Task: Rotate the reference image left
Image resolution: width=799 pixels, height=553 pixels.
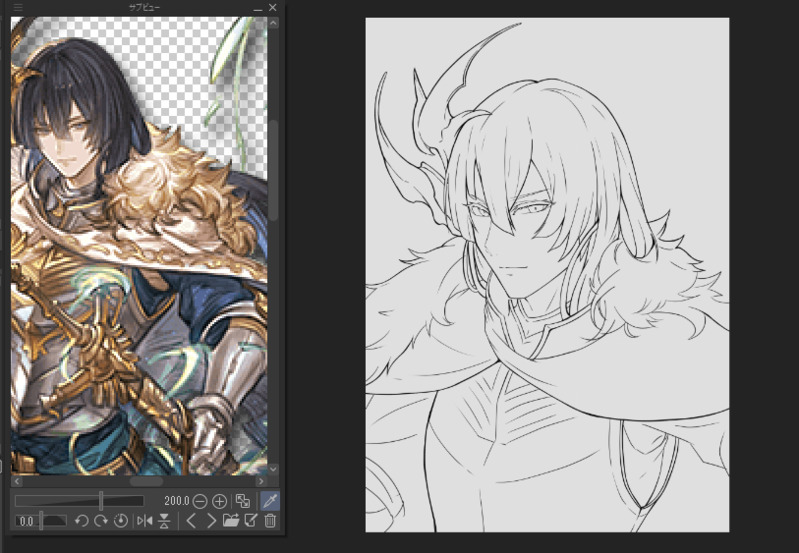Action: (82, 520)
